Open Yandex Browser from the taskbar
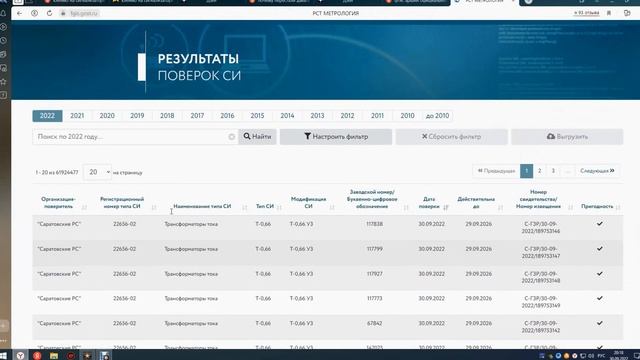Screen dimensions: 640x360 click(20, 356)
